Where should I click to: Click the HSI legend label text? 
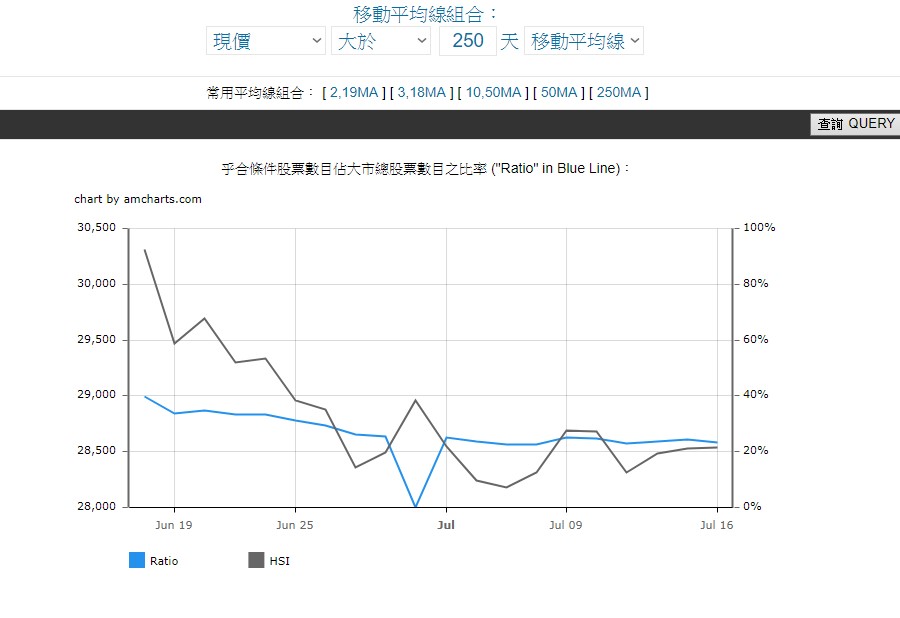279,562
